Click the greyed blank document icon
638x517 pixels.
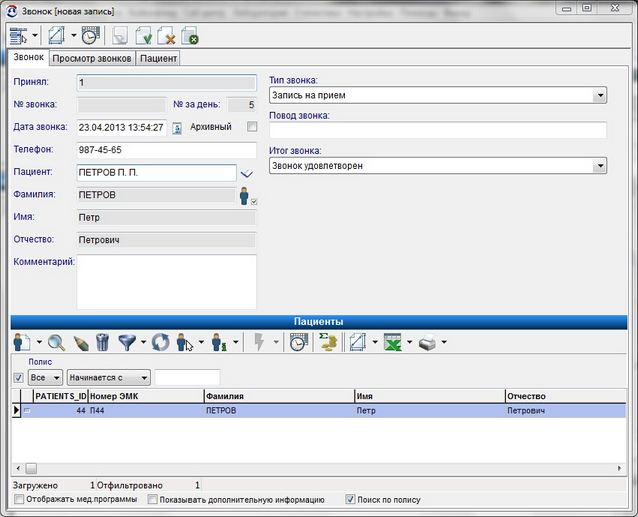point(120,36)
